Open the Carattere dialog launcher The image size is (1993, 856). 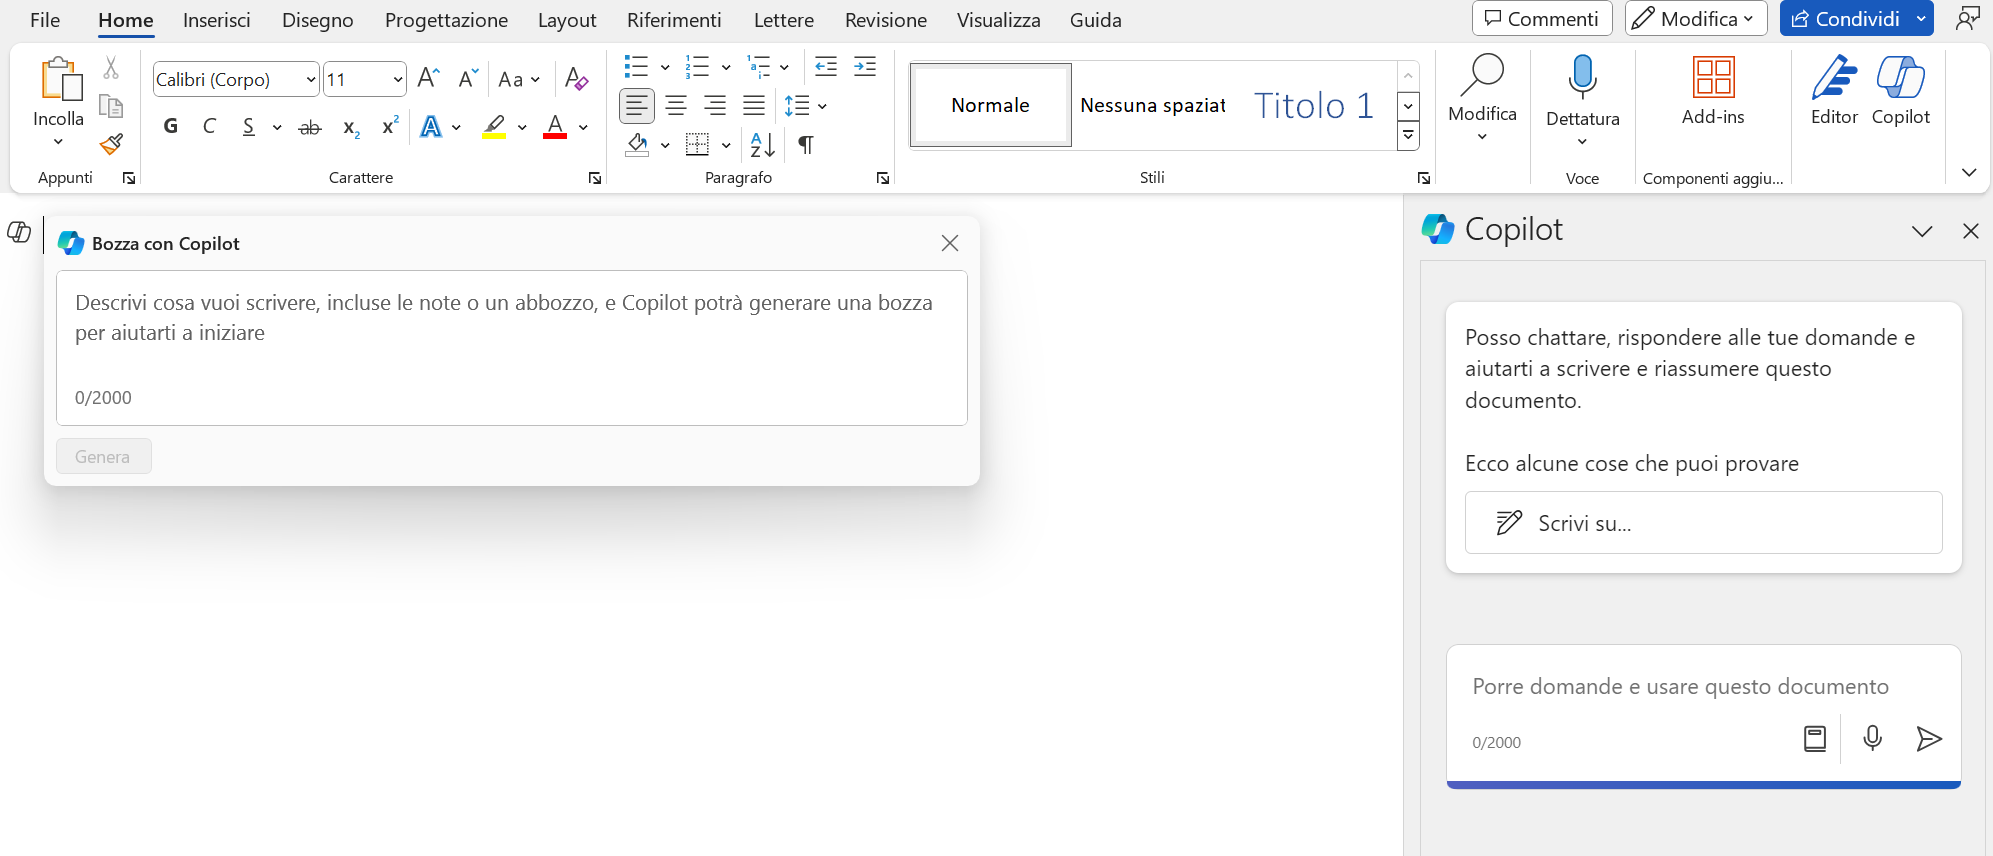(595, 178)
